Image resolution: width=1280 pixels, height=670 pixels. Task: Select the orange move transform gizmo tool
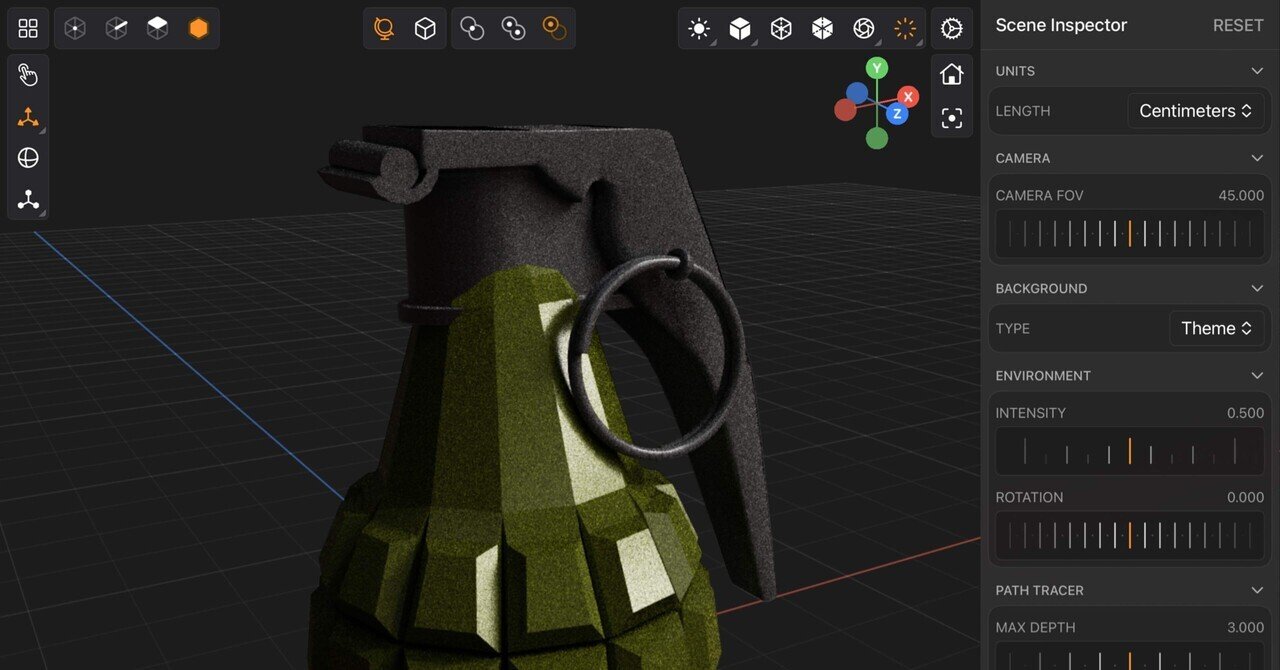[28, 117]
